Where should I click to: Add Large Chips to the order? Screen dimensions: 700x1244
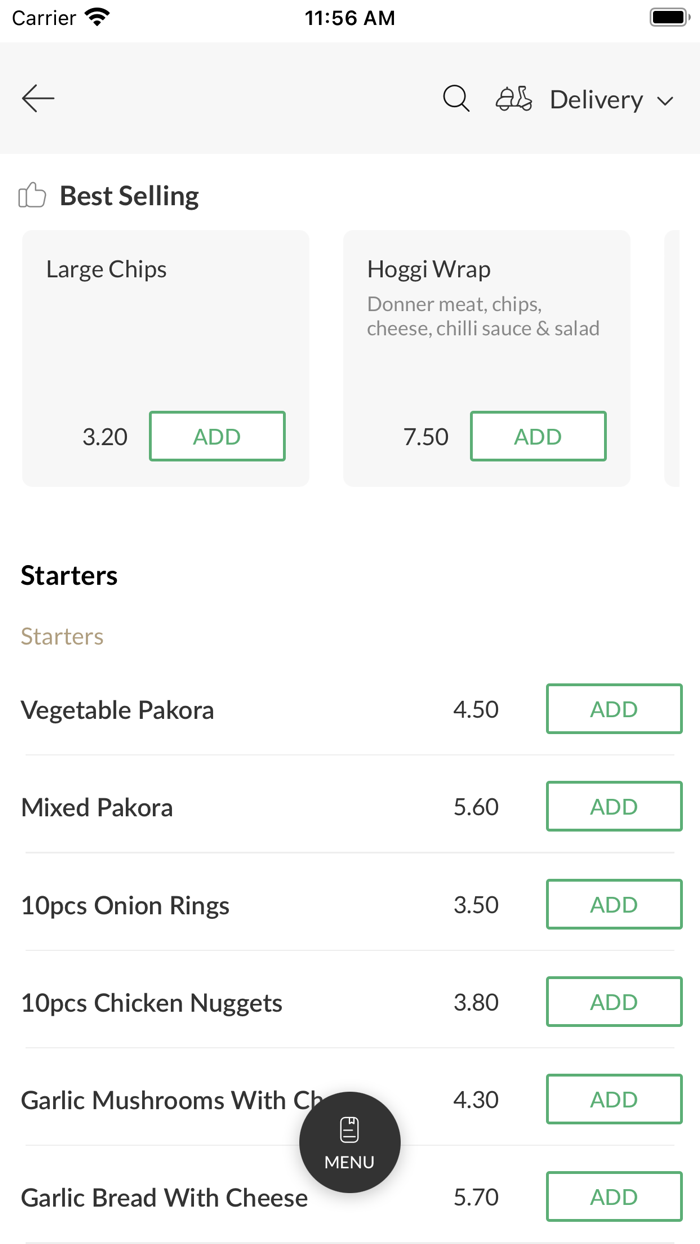coord(217,436)
